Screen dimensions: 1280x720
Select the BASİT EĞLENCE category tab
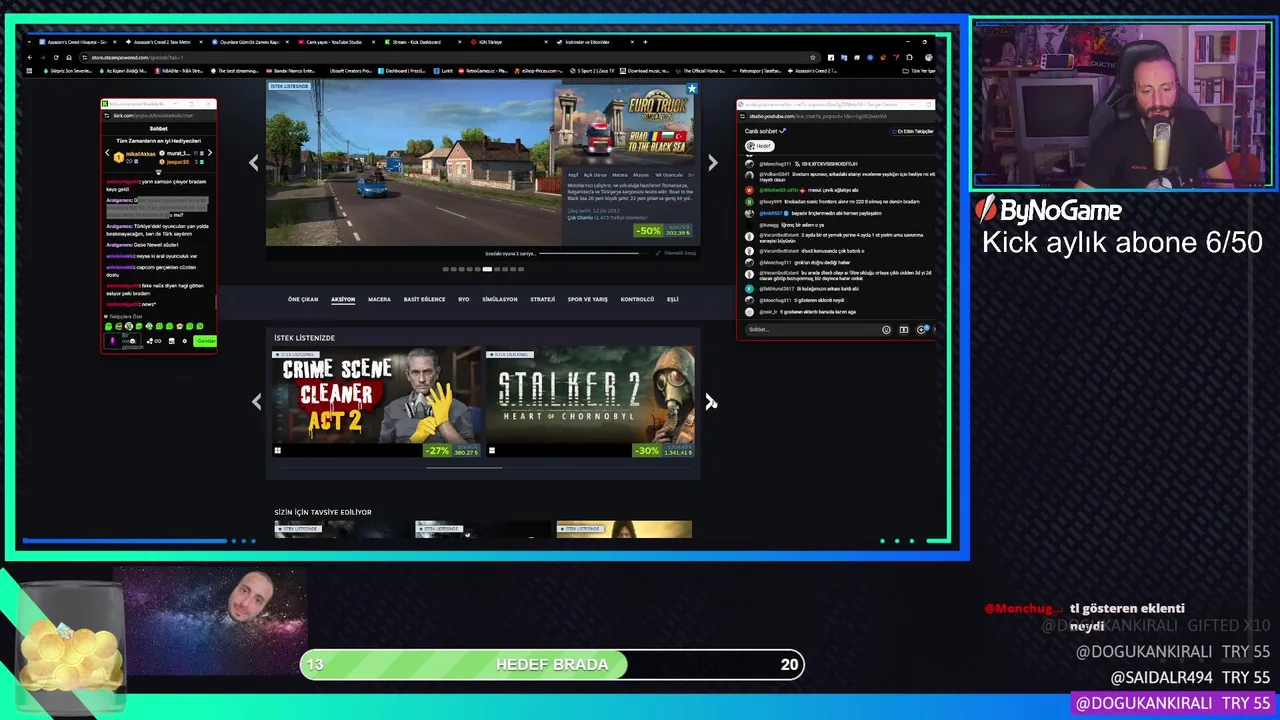(x=425, y=299)
